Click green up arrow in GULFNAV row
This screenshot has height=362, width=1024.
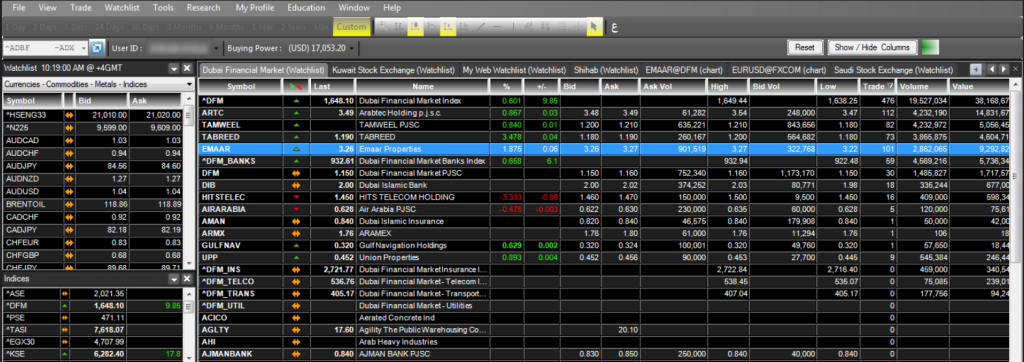pyautogui.click(x=296, y=246)
